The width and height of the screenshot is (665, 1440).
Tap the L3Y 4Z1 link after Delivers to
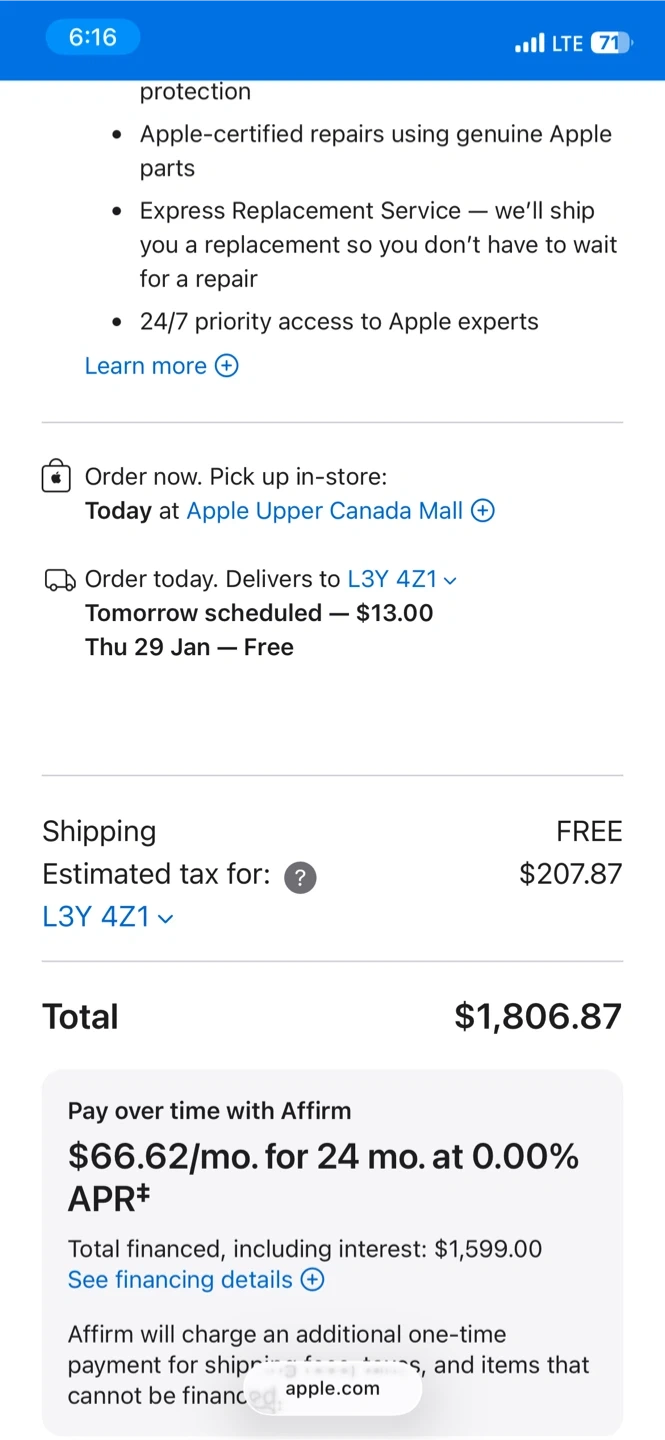coord(392,579)
